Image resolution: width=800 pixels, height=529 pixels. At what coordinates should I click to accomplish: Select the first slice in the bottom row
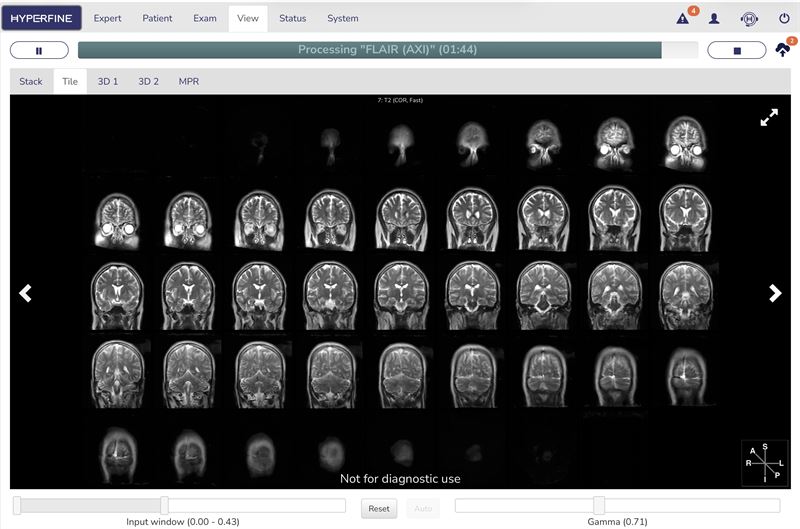[x=117, y=455]
